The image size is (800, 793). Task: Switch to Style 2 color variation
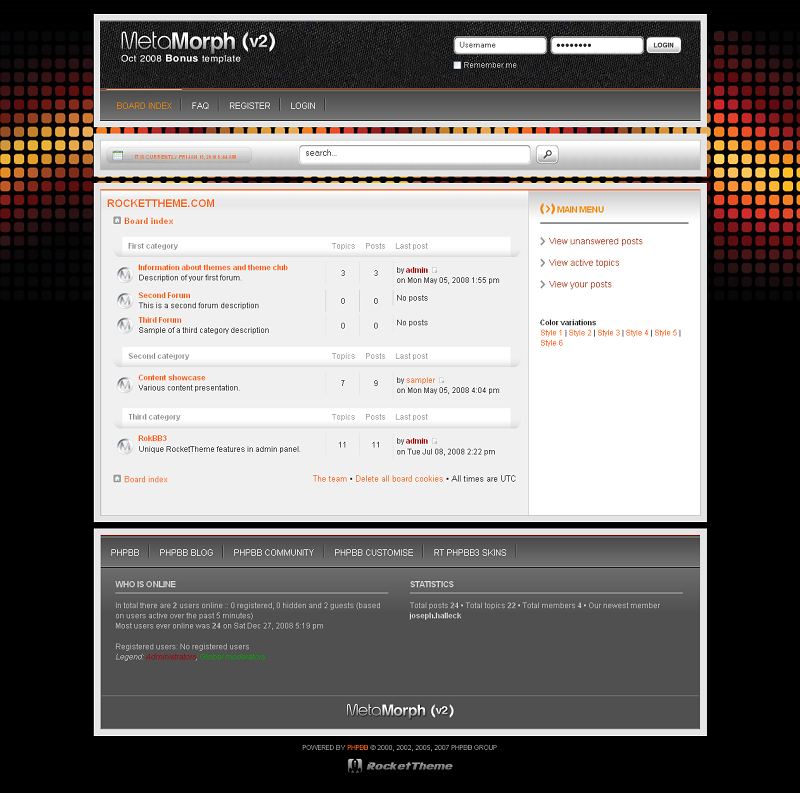point(580,333)
